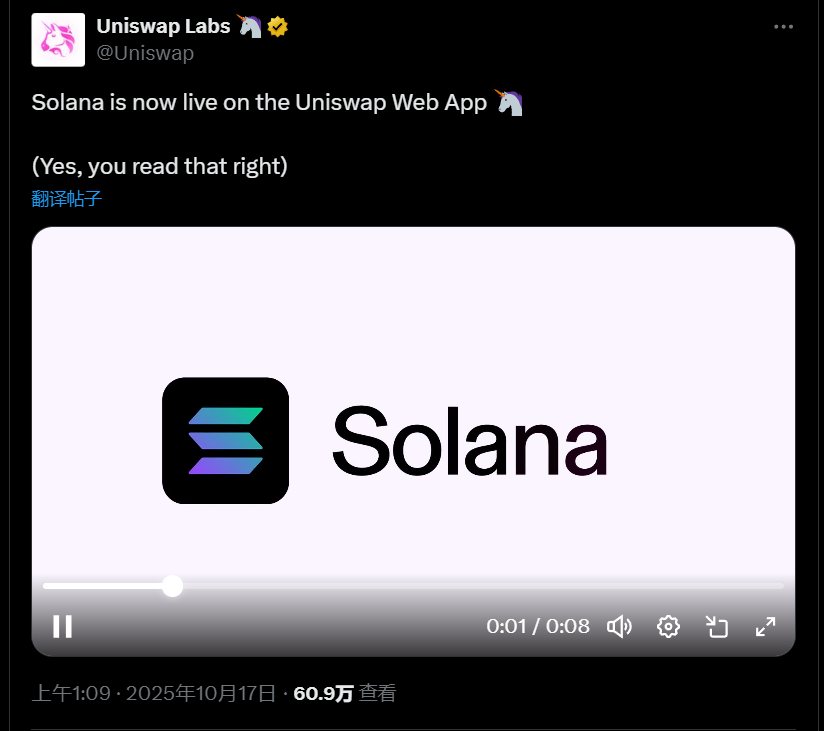The height and width of the screenshot is (731, 824).
Task: Click the video progress slider handle
Action: (x=172, y=586)
